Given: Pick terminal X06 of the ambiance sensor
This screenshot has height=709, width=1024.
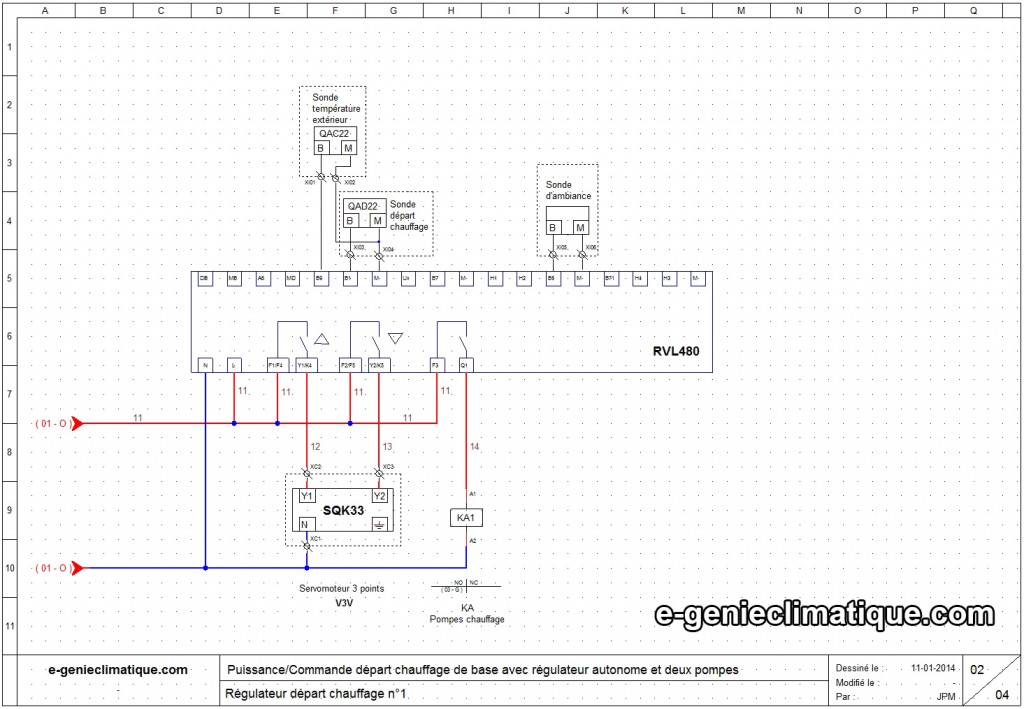Looking at the screenshot, I should pos(582,256).
